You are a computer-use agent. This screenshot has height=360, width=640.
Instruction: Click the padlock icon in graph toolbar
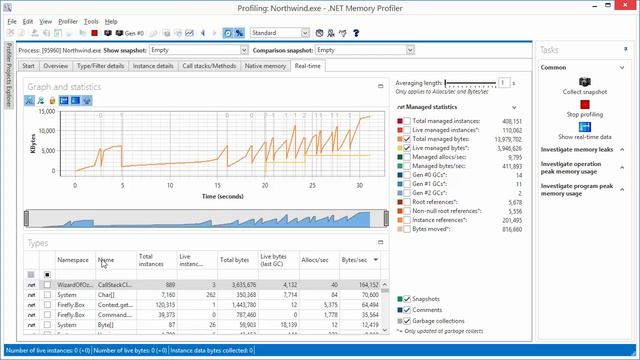(52, 100)
